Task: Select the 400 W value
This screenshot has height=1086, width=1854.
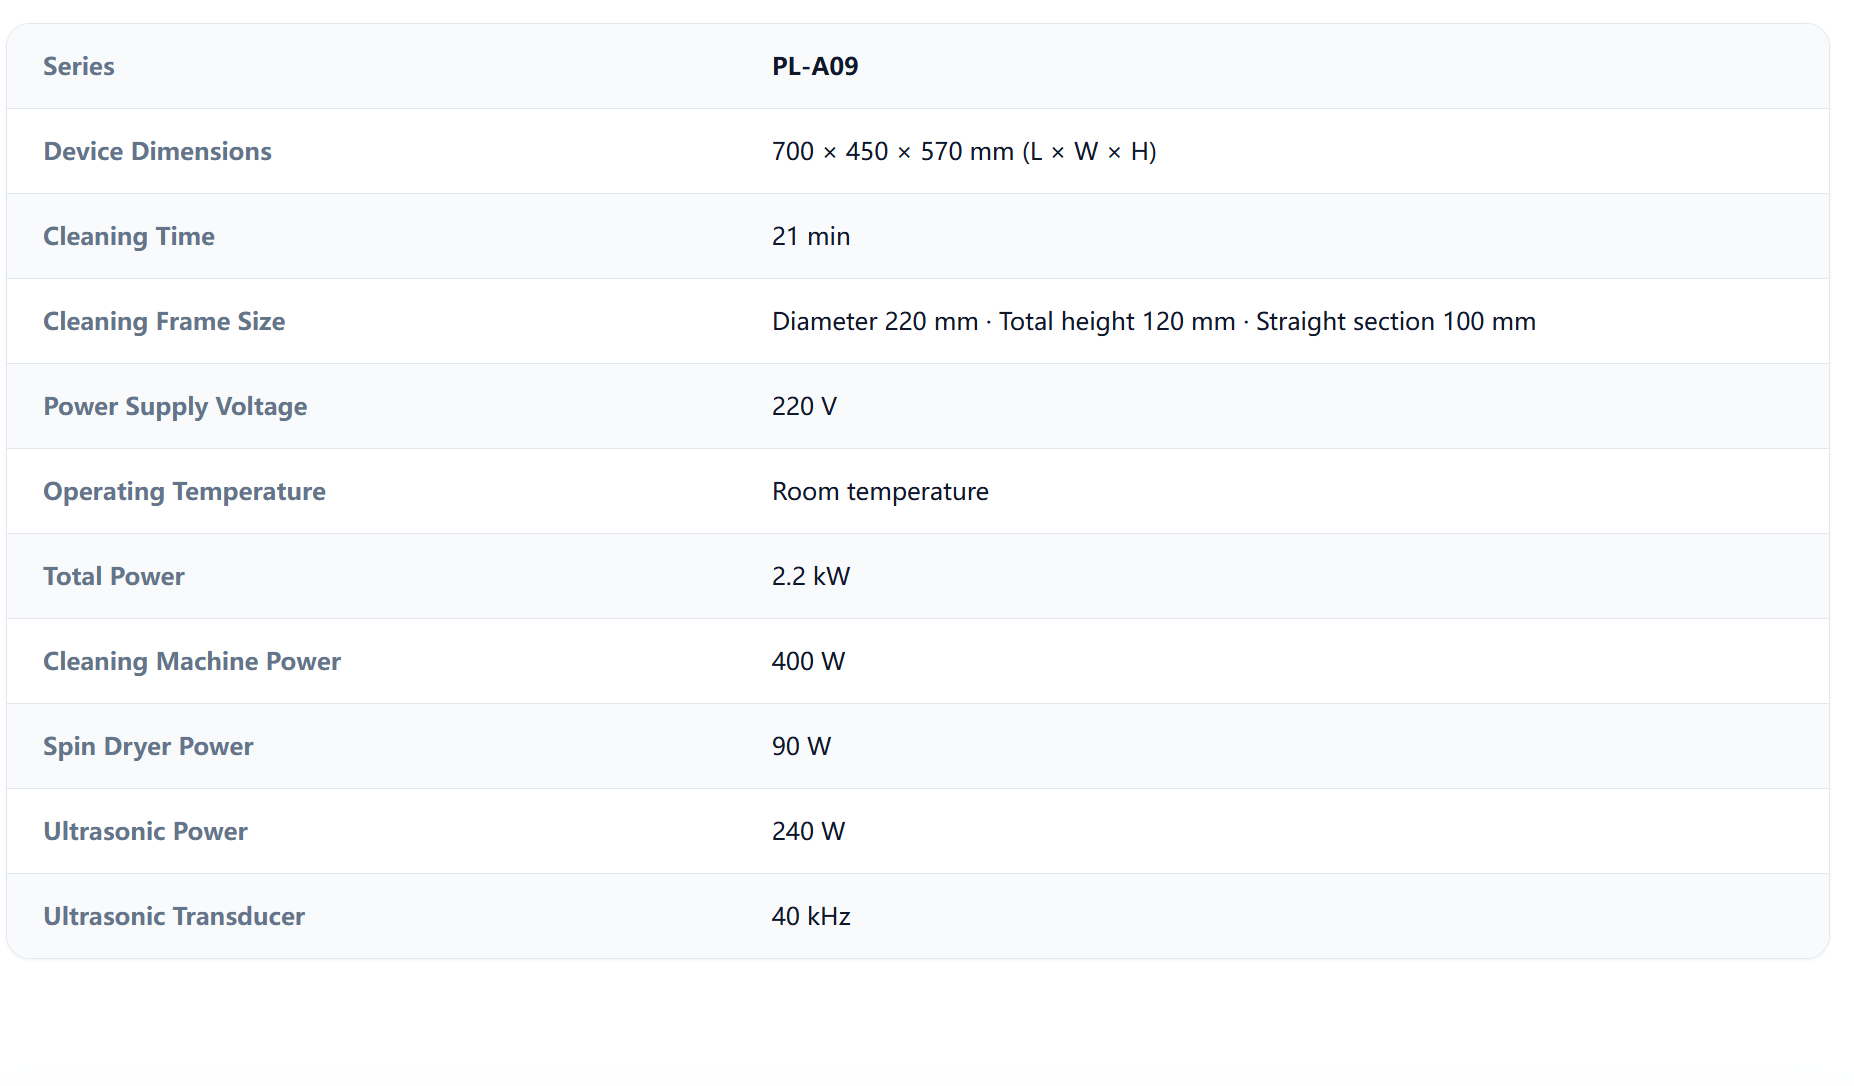Action: pos(808,661)
